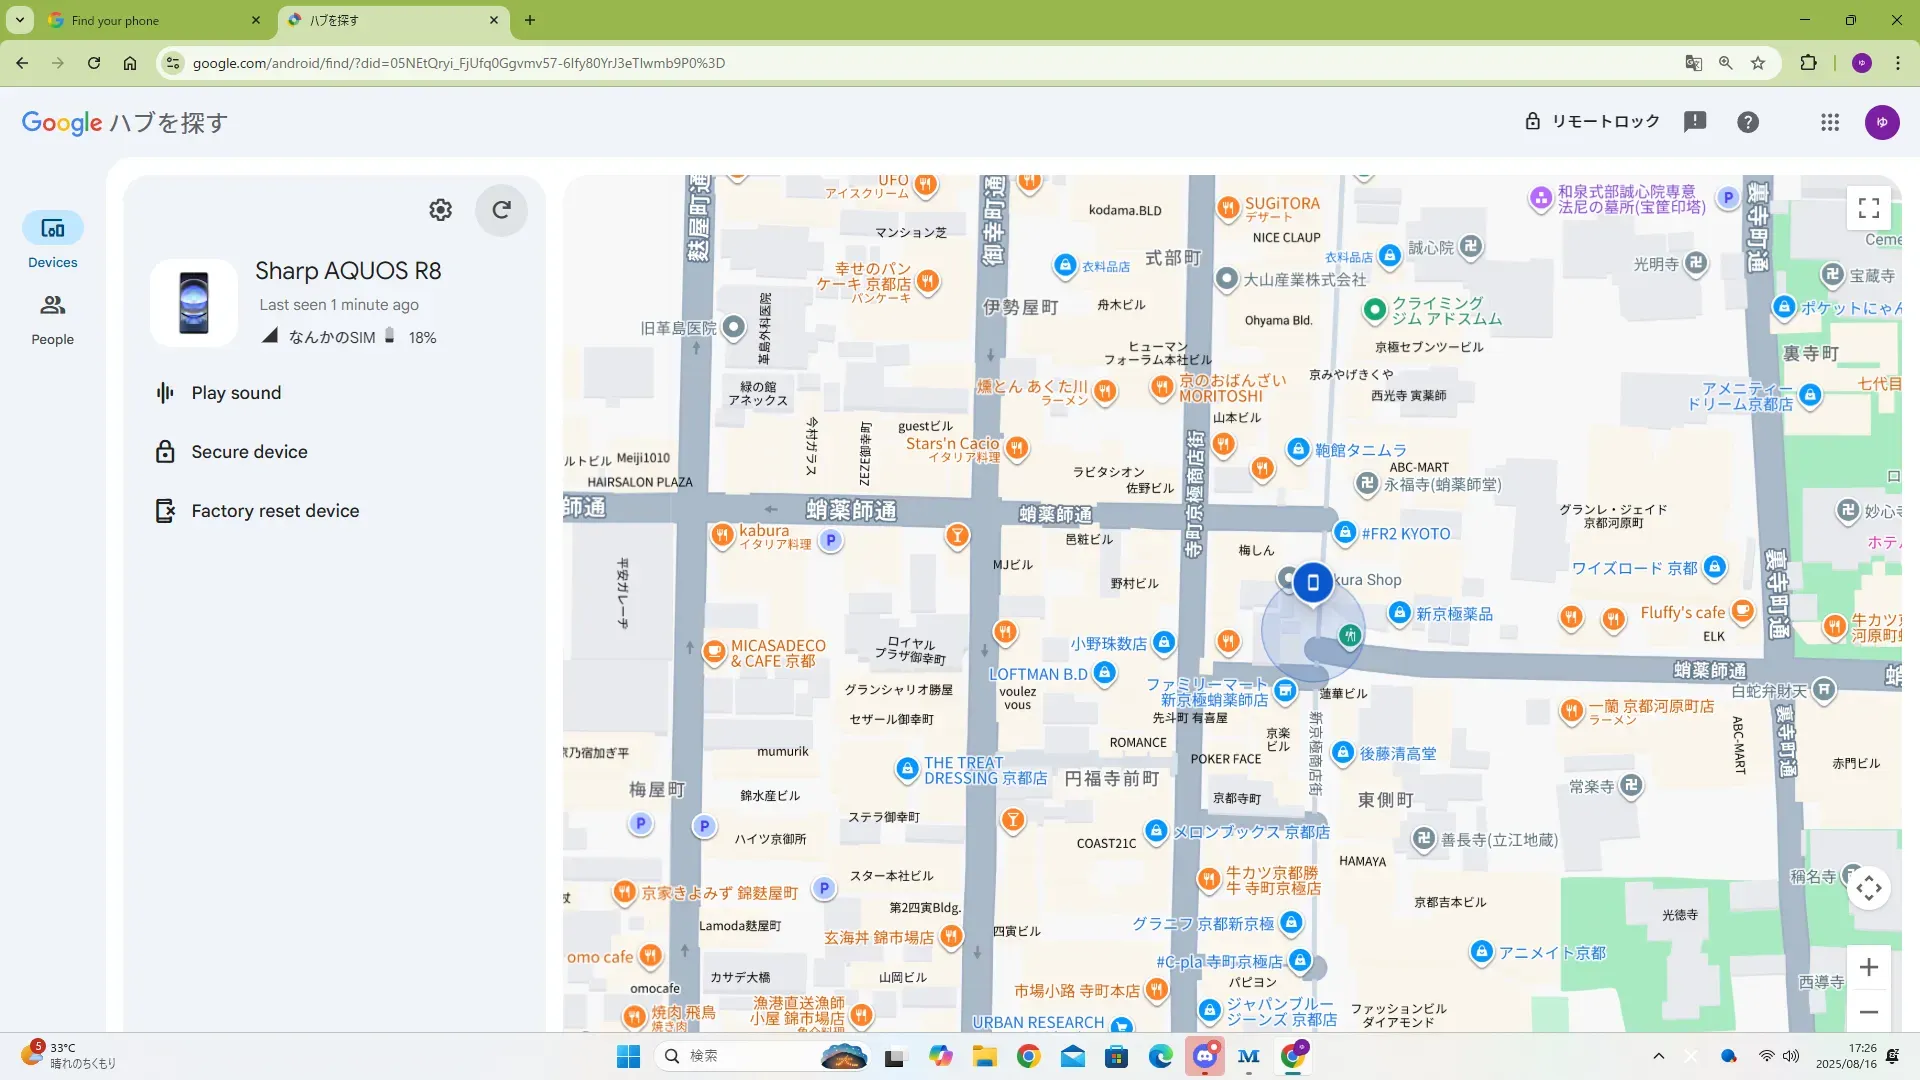Click the phone location marker on map
This screenshot has height=1080, width=1920.
coord(1312,582)
